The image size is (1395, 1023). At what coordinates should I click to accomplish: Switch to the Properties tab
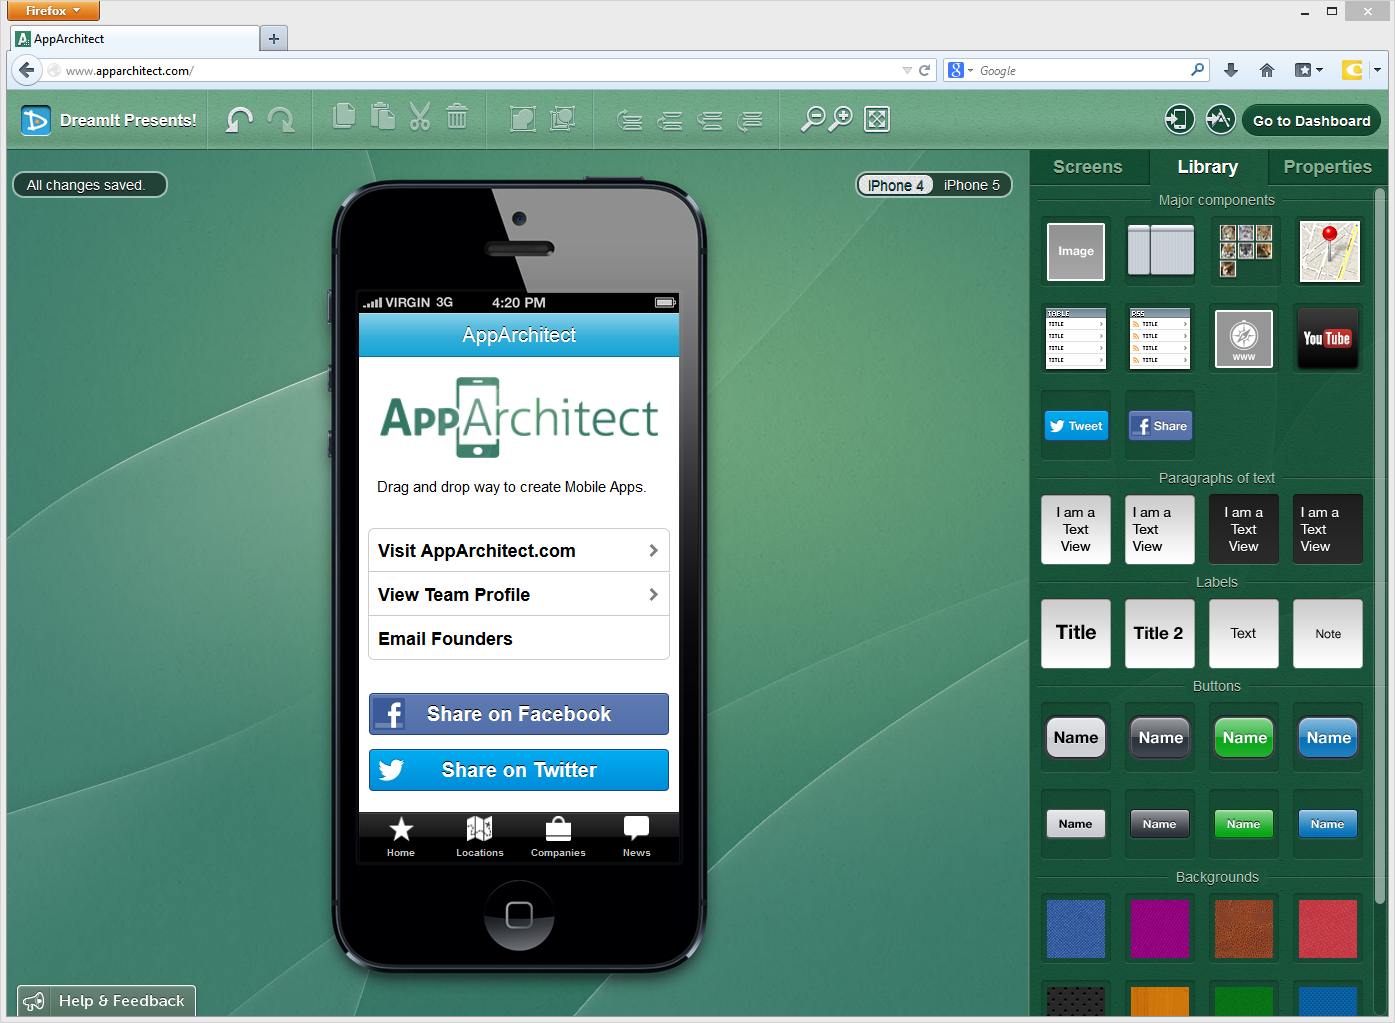(x=1327, y=167)
